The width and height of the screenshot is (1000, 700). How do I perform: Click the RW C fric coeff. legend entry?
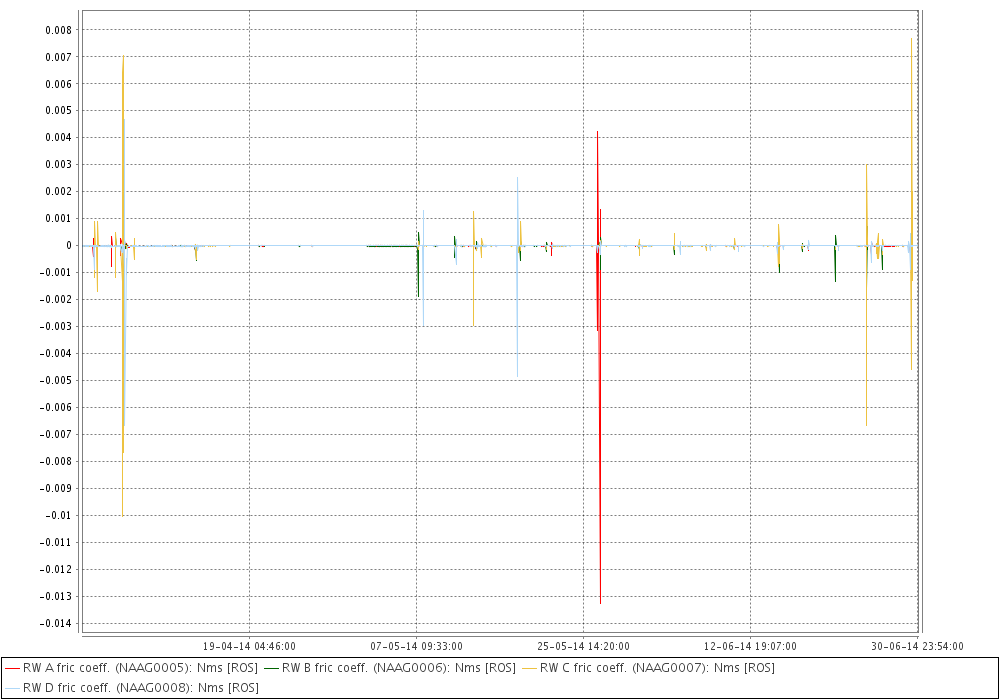click(x=649, y=668)
